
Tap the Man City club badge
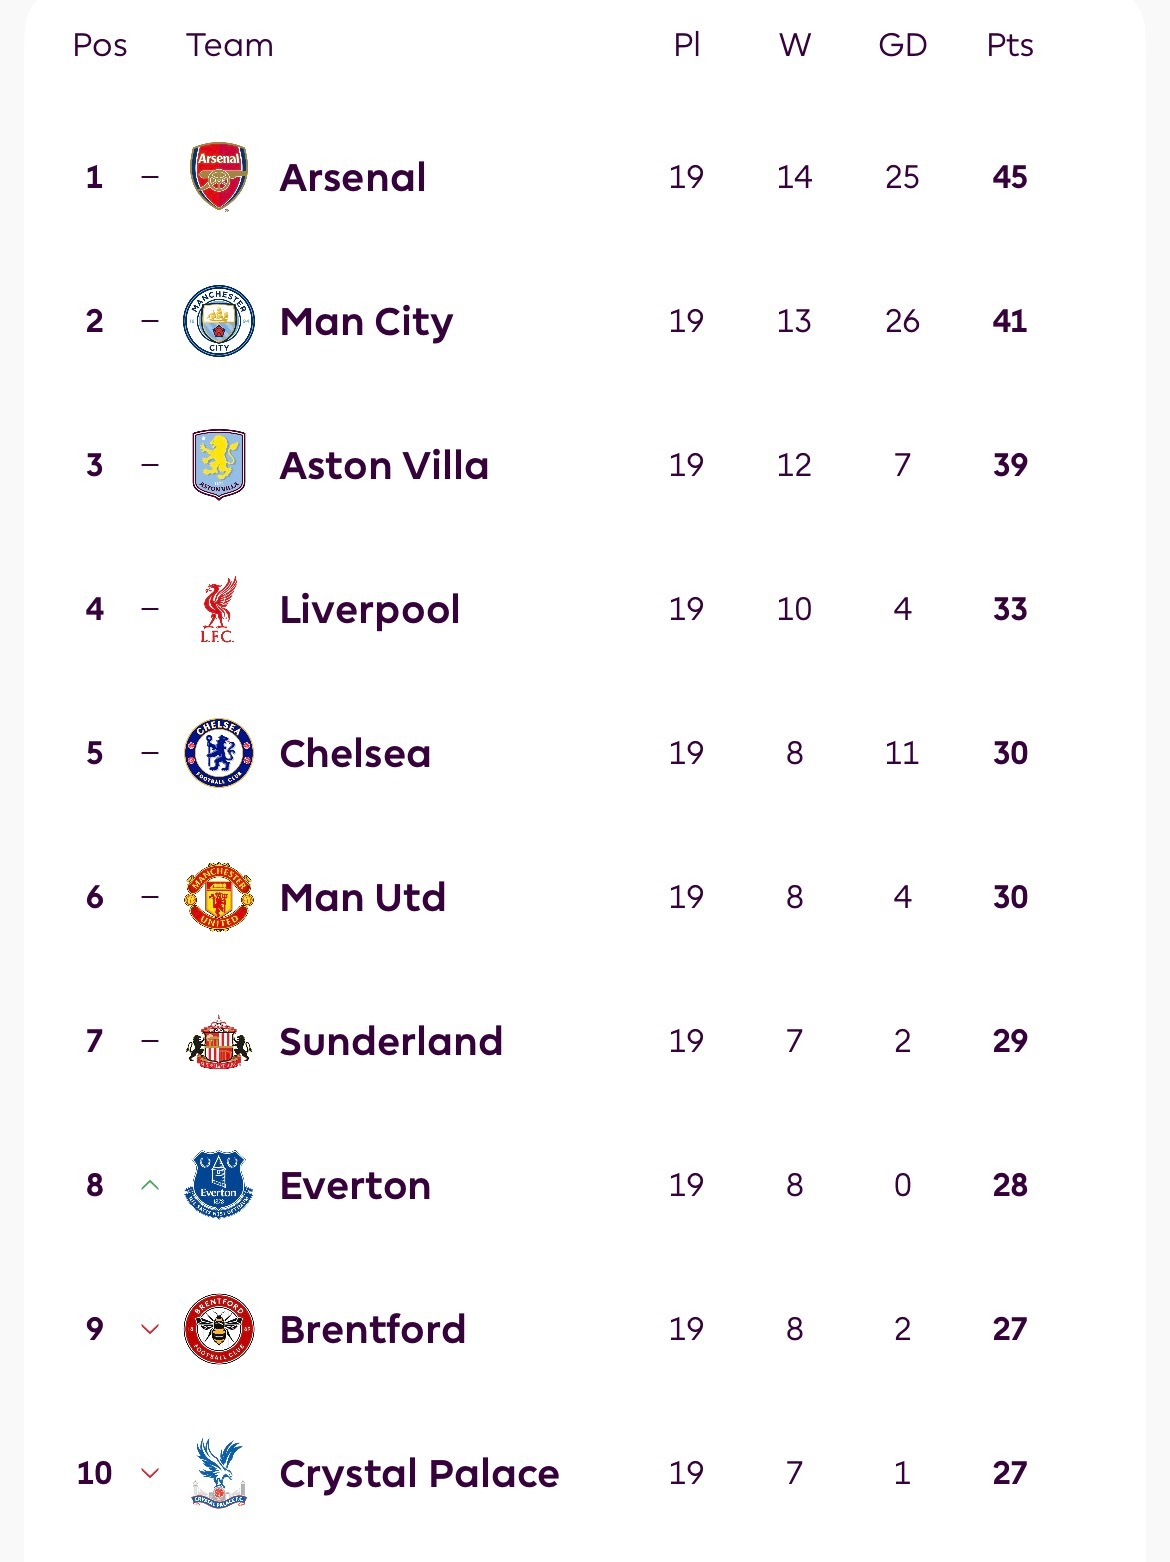[219, 321]
